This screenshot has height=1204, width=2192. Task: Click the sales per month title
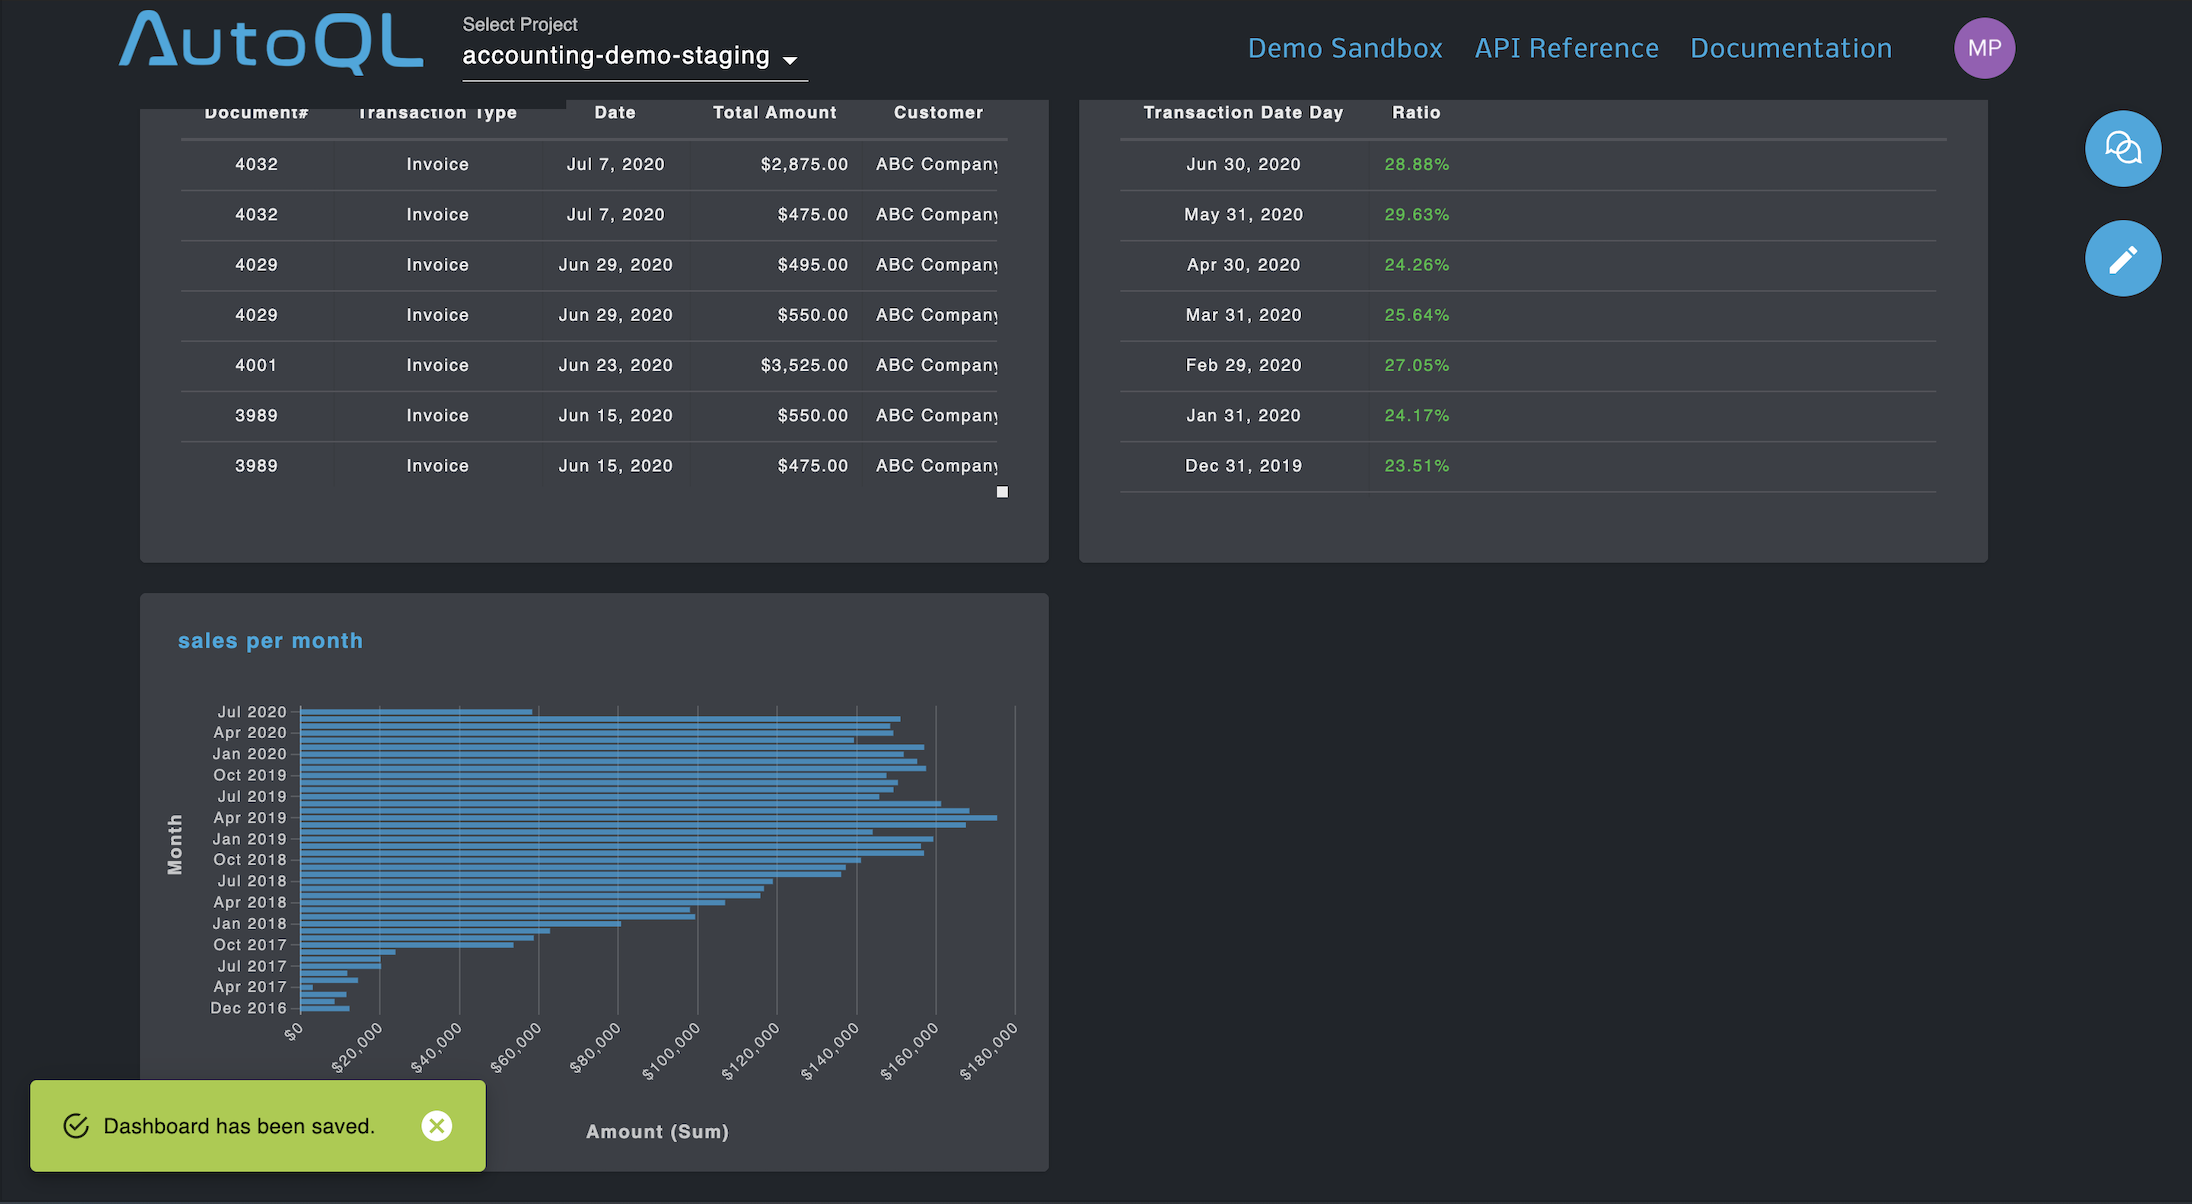(270, 641)
